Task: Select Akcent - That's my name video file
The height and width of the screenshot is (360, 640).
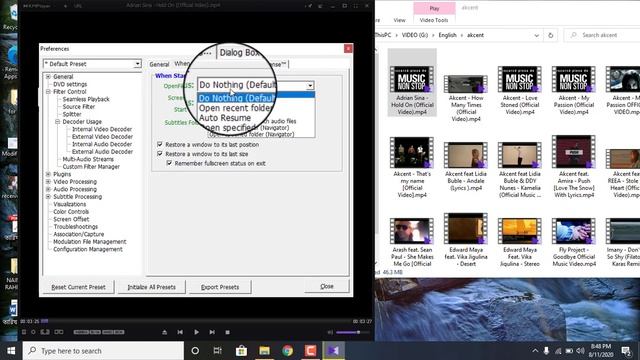Action: [x=412, y=167]
